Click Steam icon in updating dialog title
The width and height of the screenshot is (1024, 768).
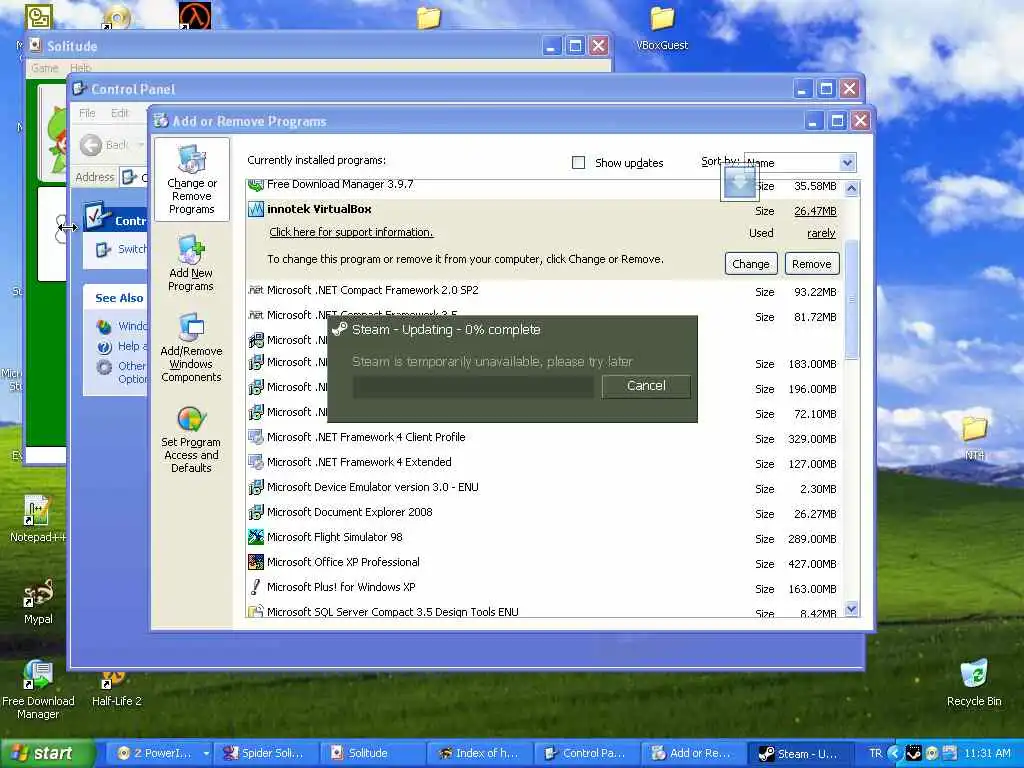click(x=339, y=329)
